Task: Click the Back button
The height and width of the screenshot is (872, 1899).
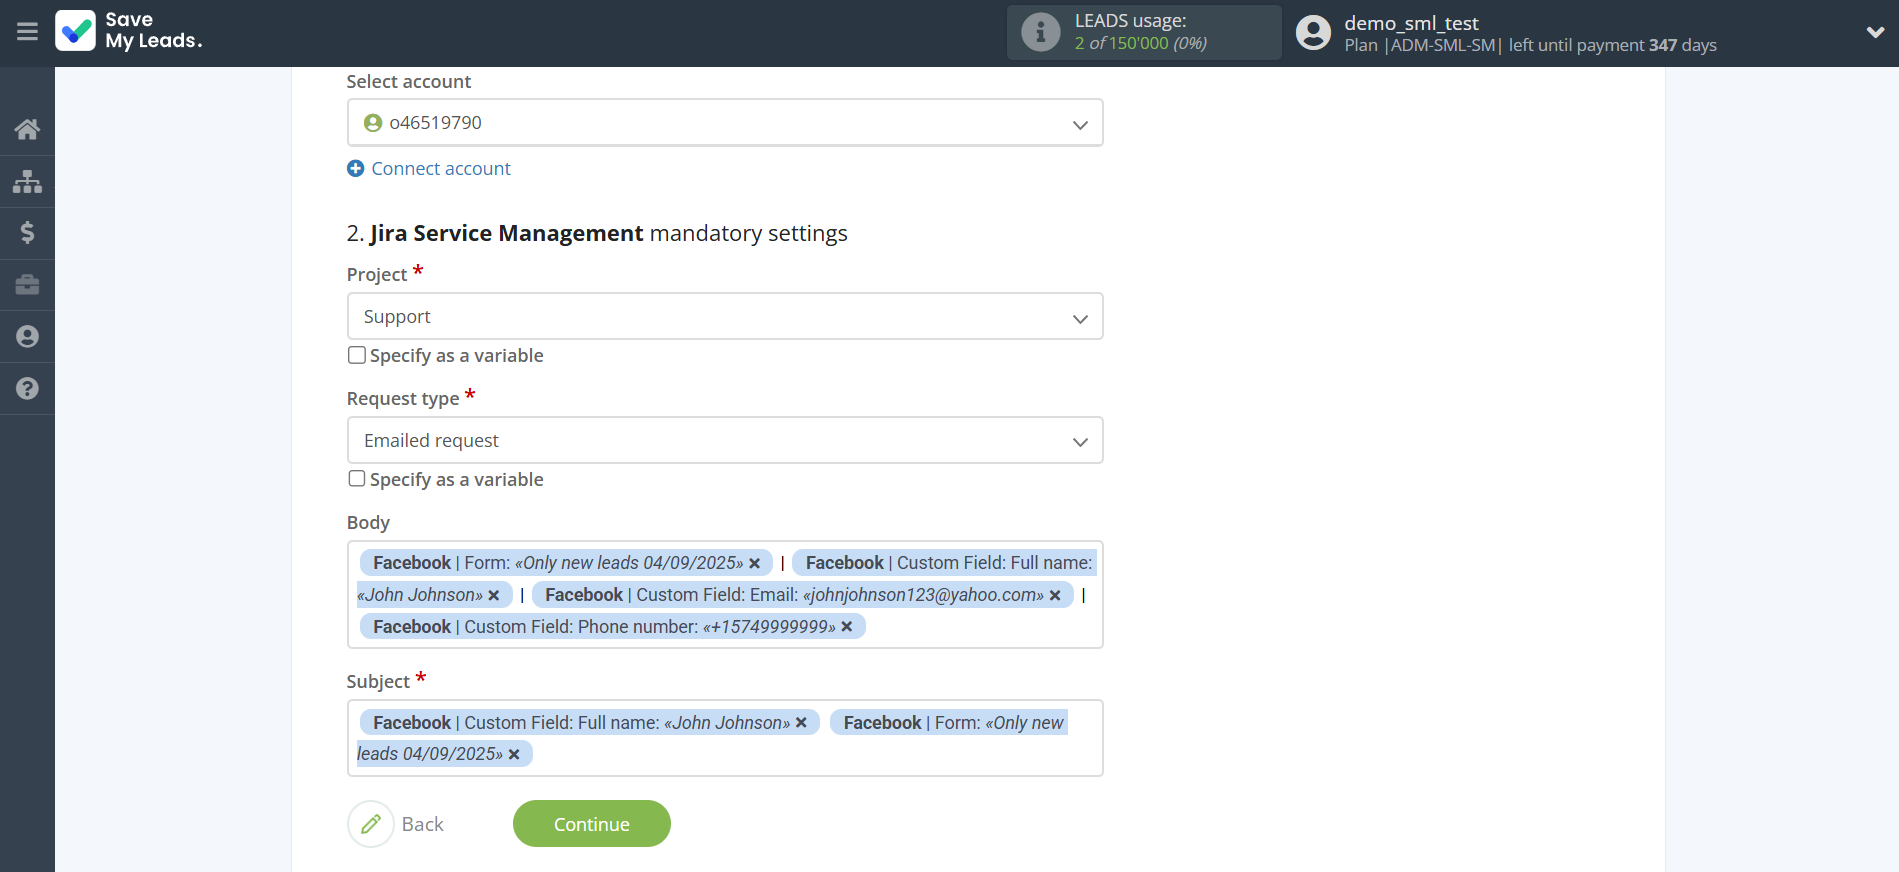Action: point(397,824)
